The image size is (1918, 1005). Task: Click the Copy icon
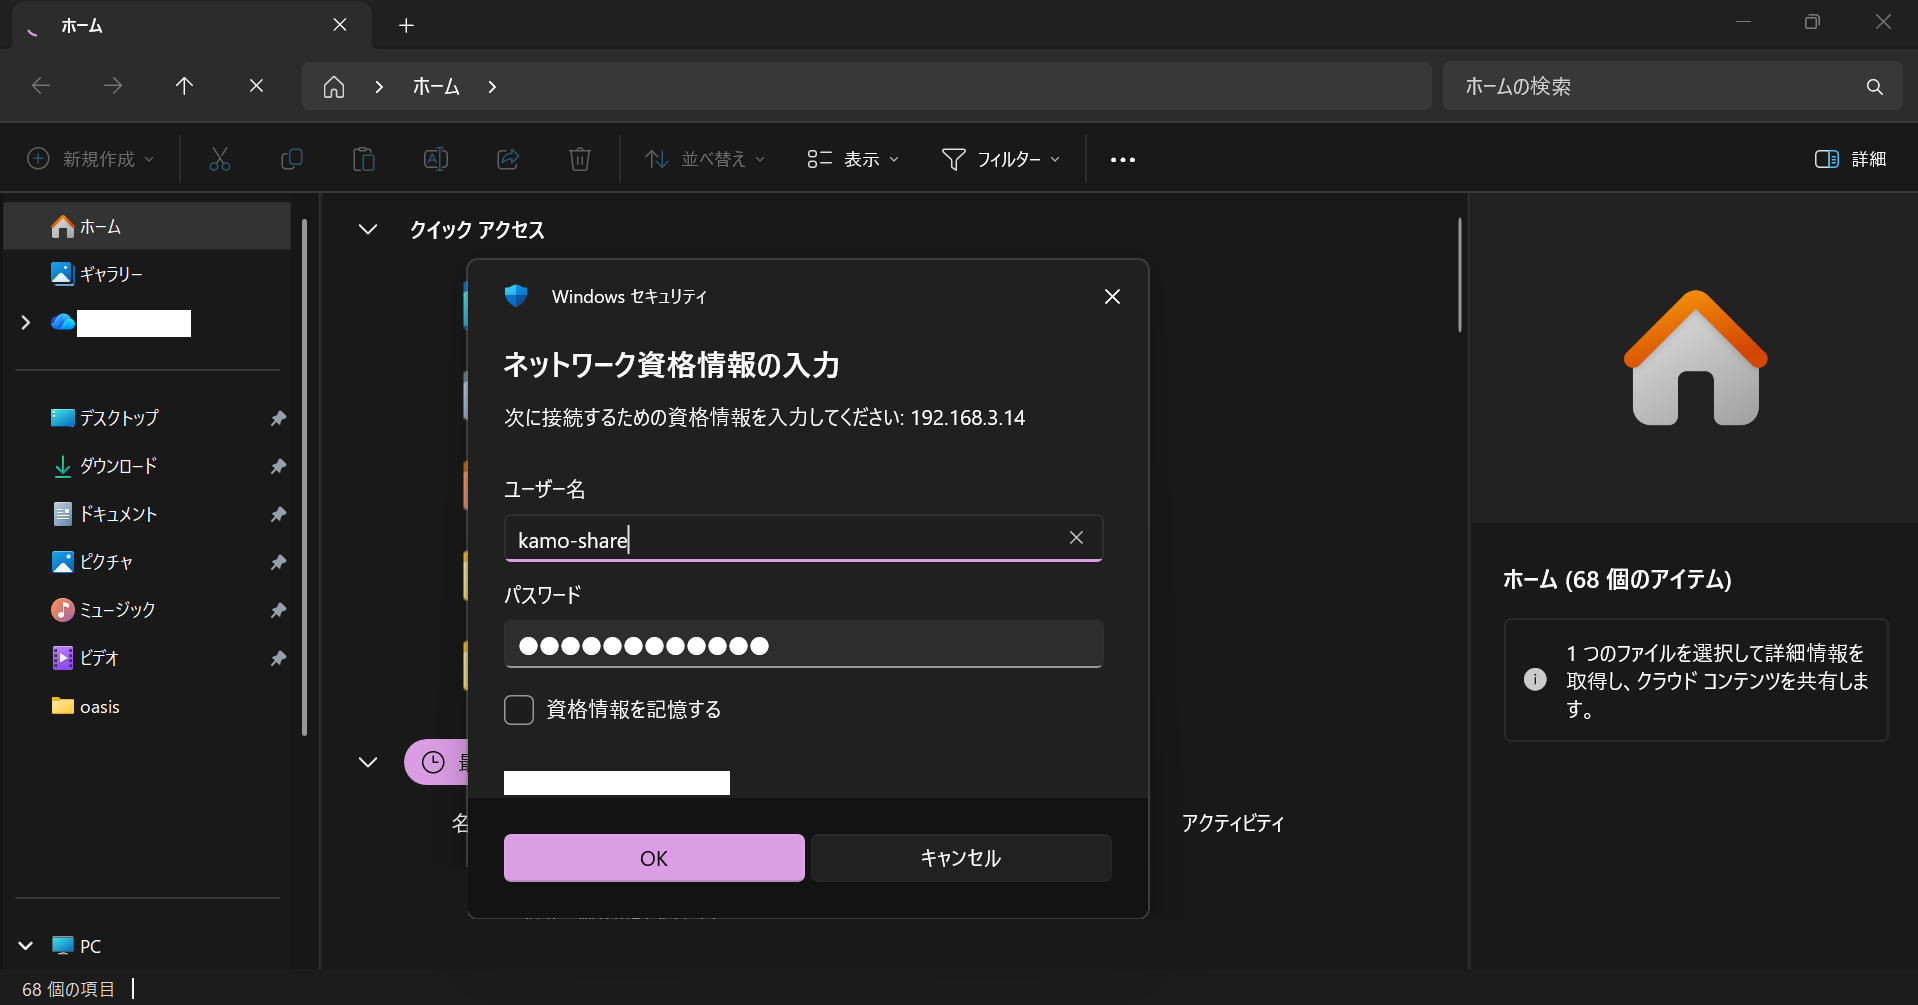pos(291,159)
